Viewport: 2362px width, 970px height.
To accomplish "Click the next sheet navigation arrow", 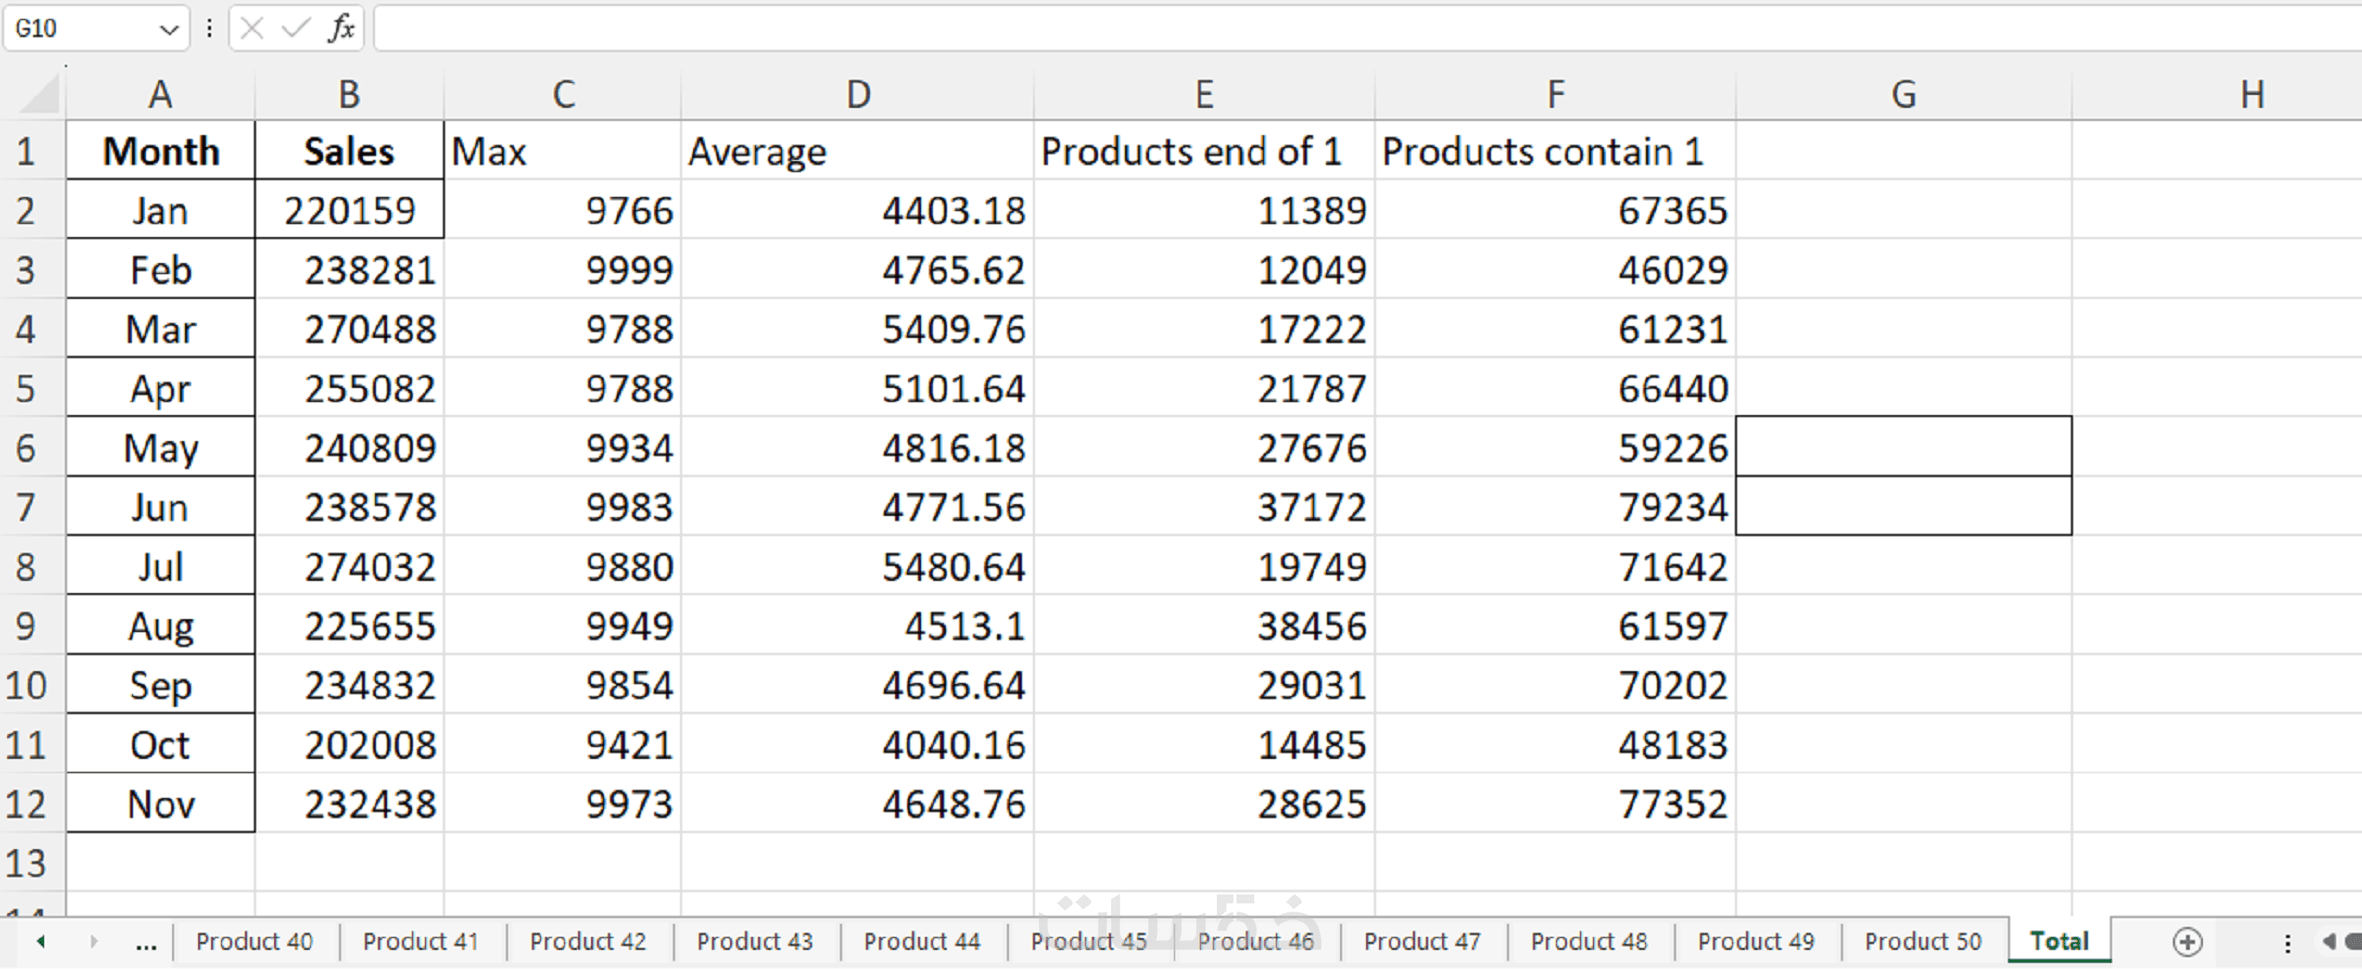I will pyautogui.click(x=93, y=941).
